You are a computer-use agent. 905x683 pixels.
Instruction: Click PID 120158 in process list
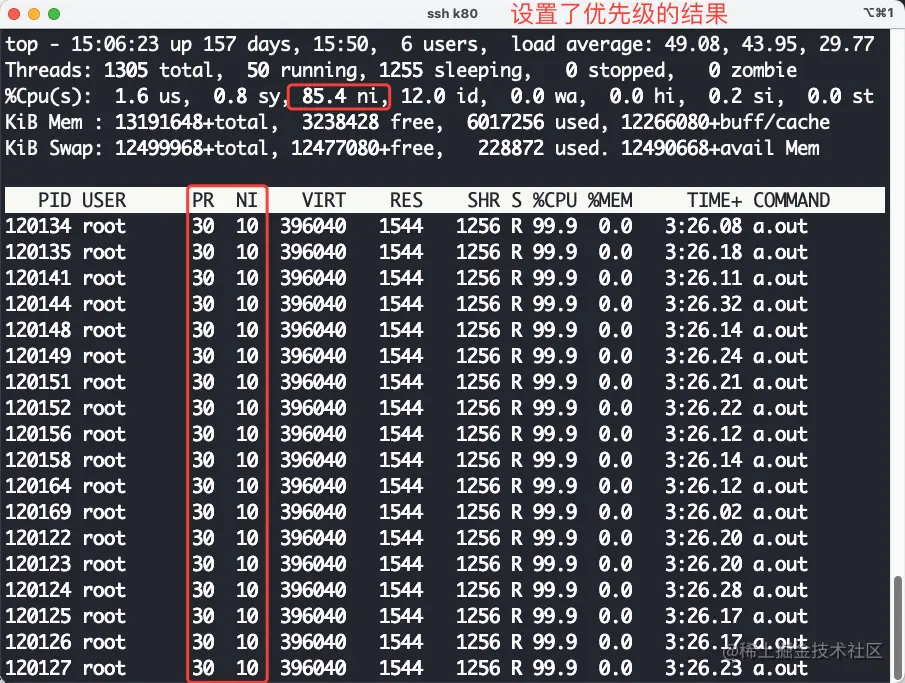(x=38, y=460)
